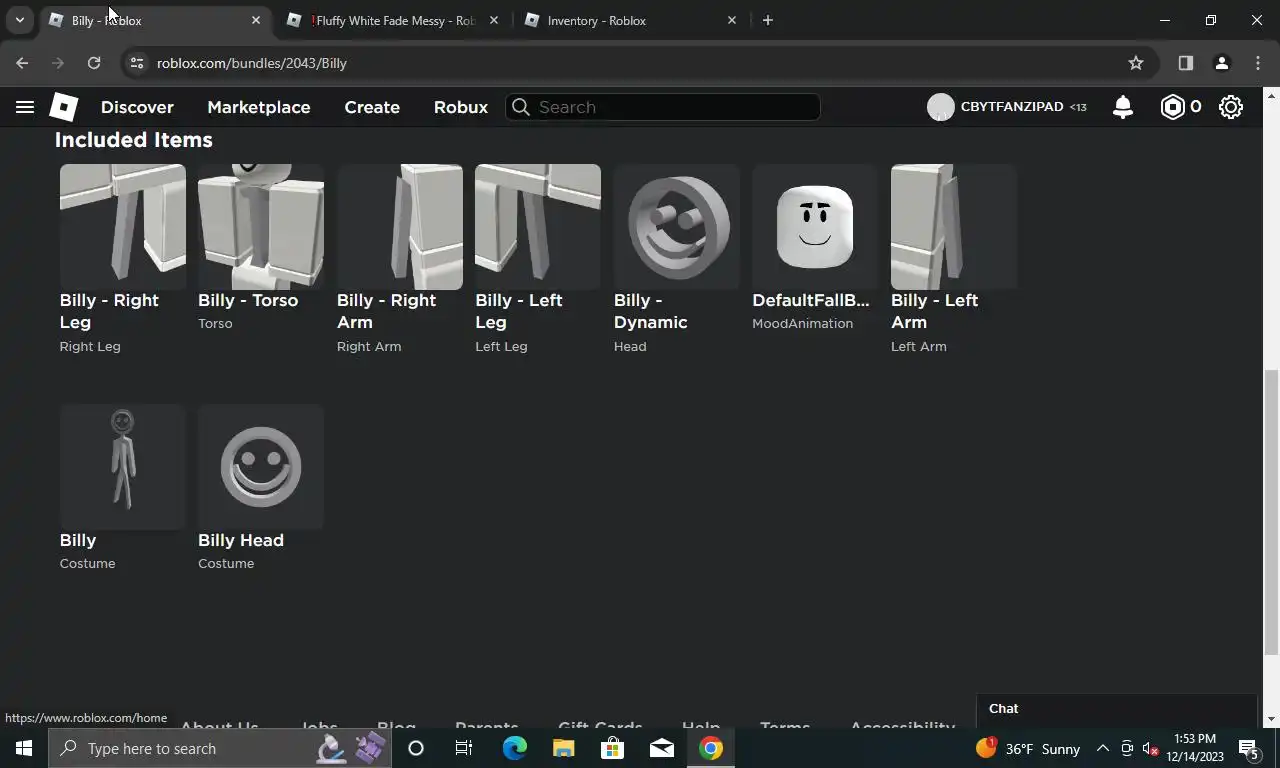This screenshot has height=768, width=1280.
Task: Close the Billy - Roblox tab
Action: pos(256,20)
